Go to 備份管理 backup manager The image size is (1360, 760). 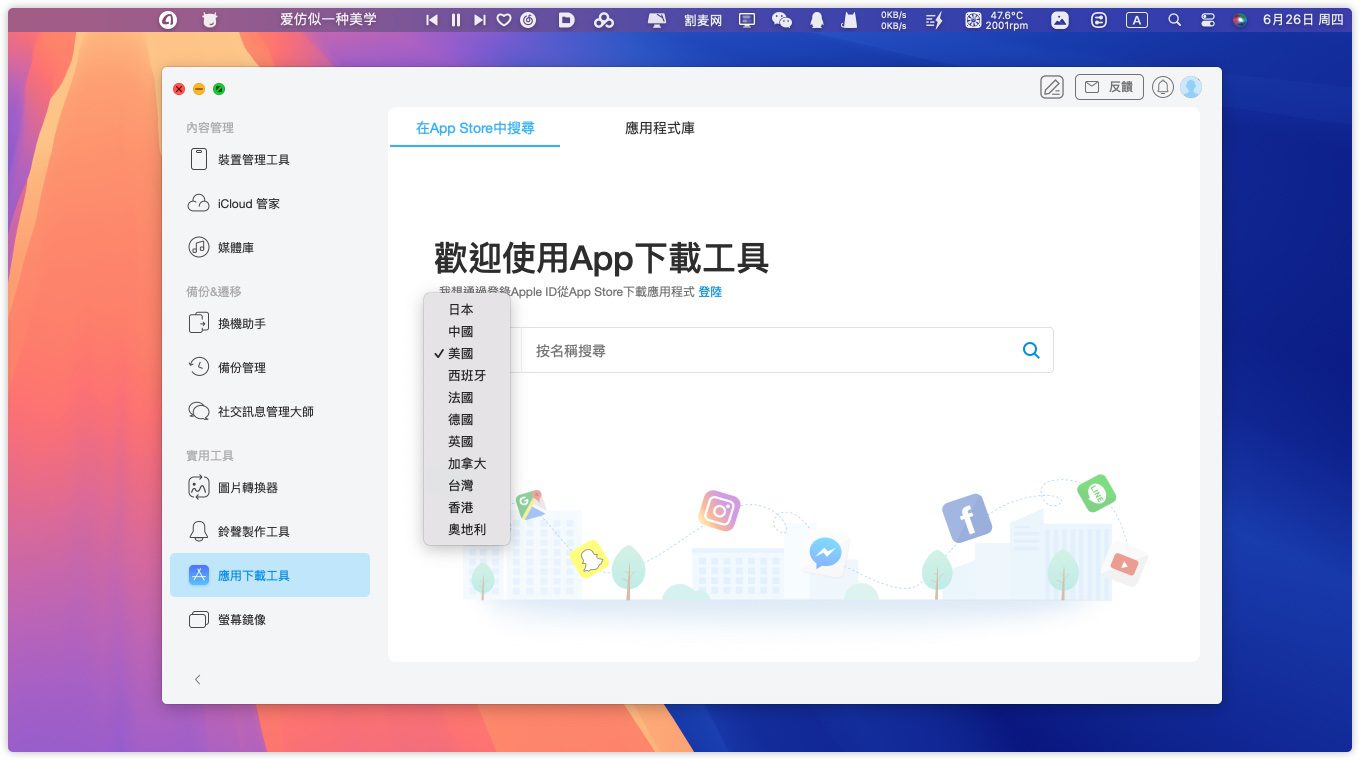coord(241,368)
